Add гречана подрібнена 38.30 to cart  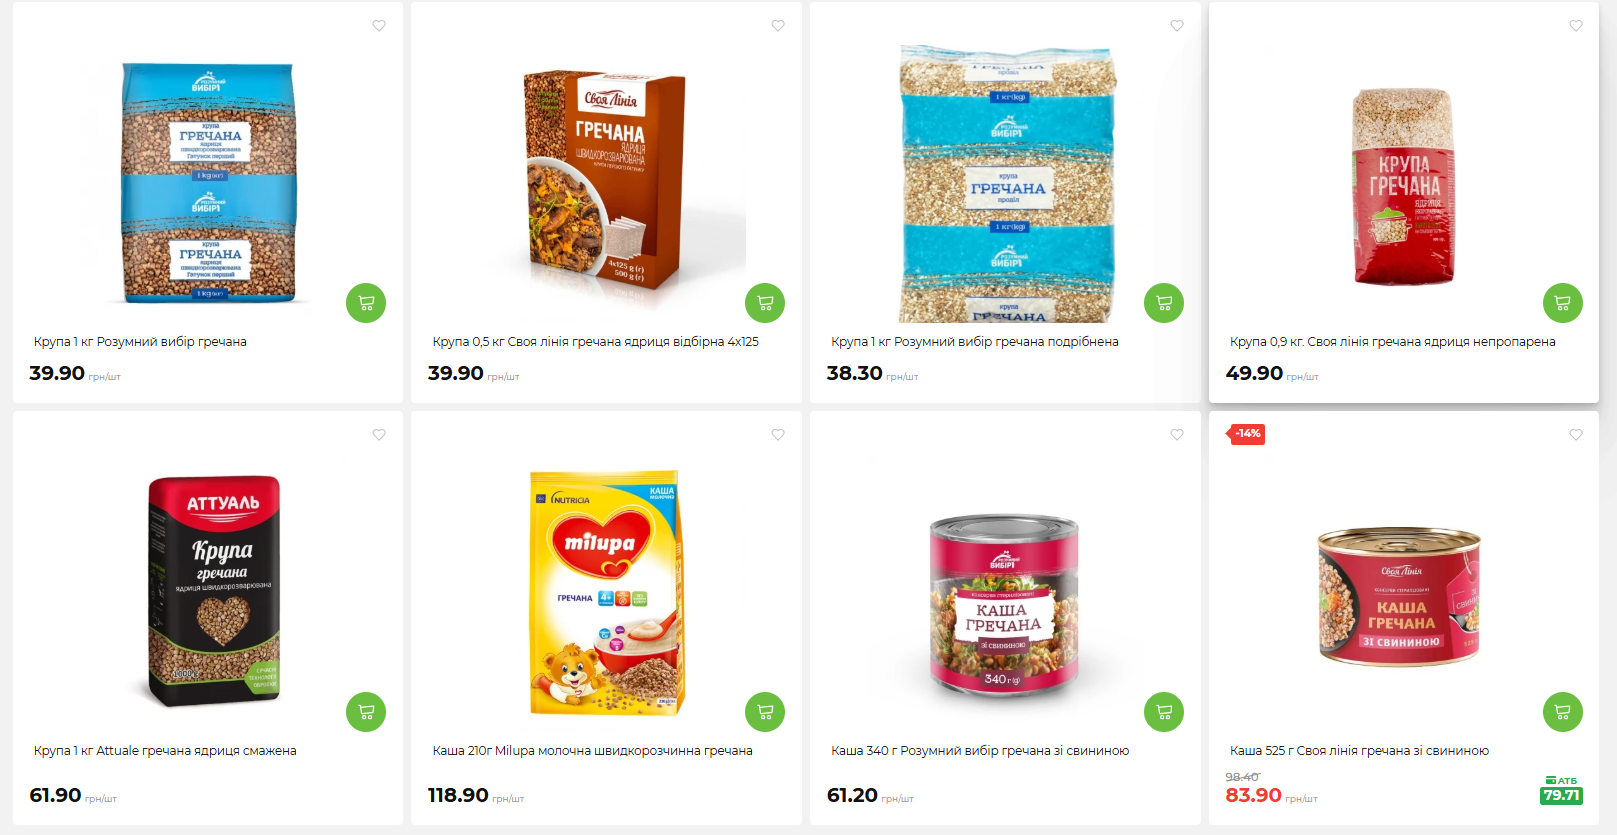tap(1164, 303)
